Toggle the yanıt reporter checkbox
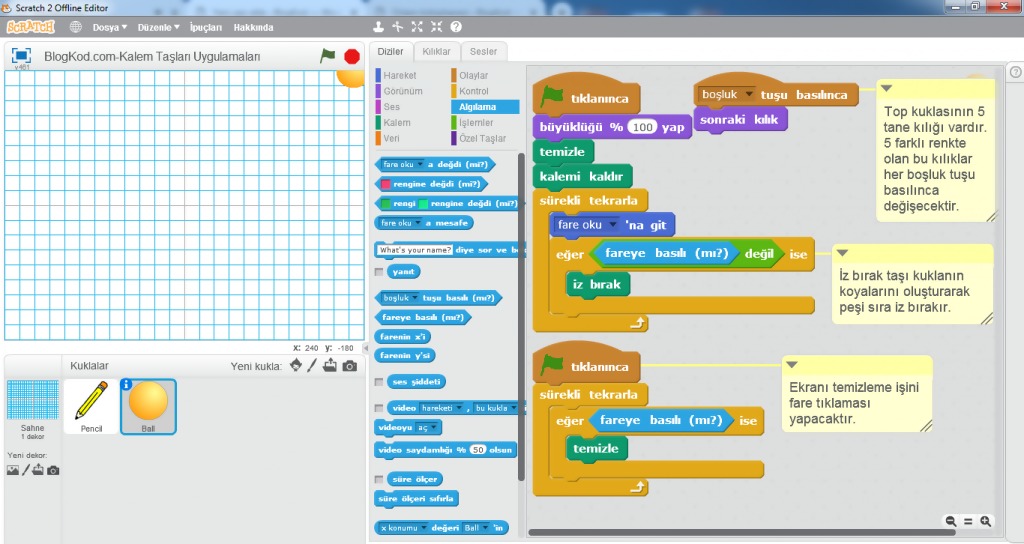The image size is (1024, 544). click(x=379, y=272)
